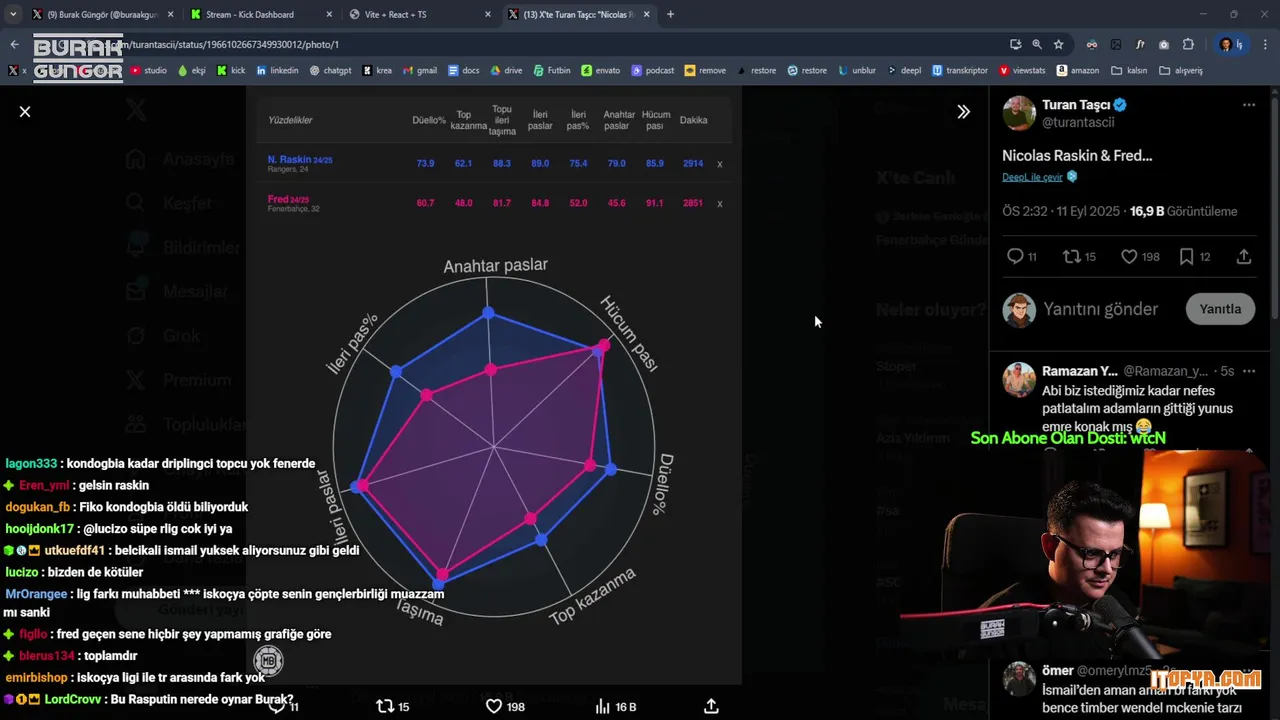The width and height of the screenshot is (1280, 720).
Task: Open the studio bookmark
Action: click(x=149, y=70)
